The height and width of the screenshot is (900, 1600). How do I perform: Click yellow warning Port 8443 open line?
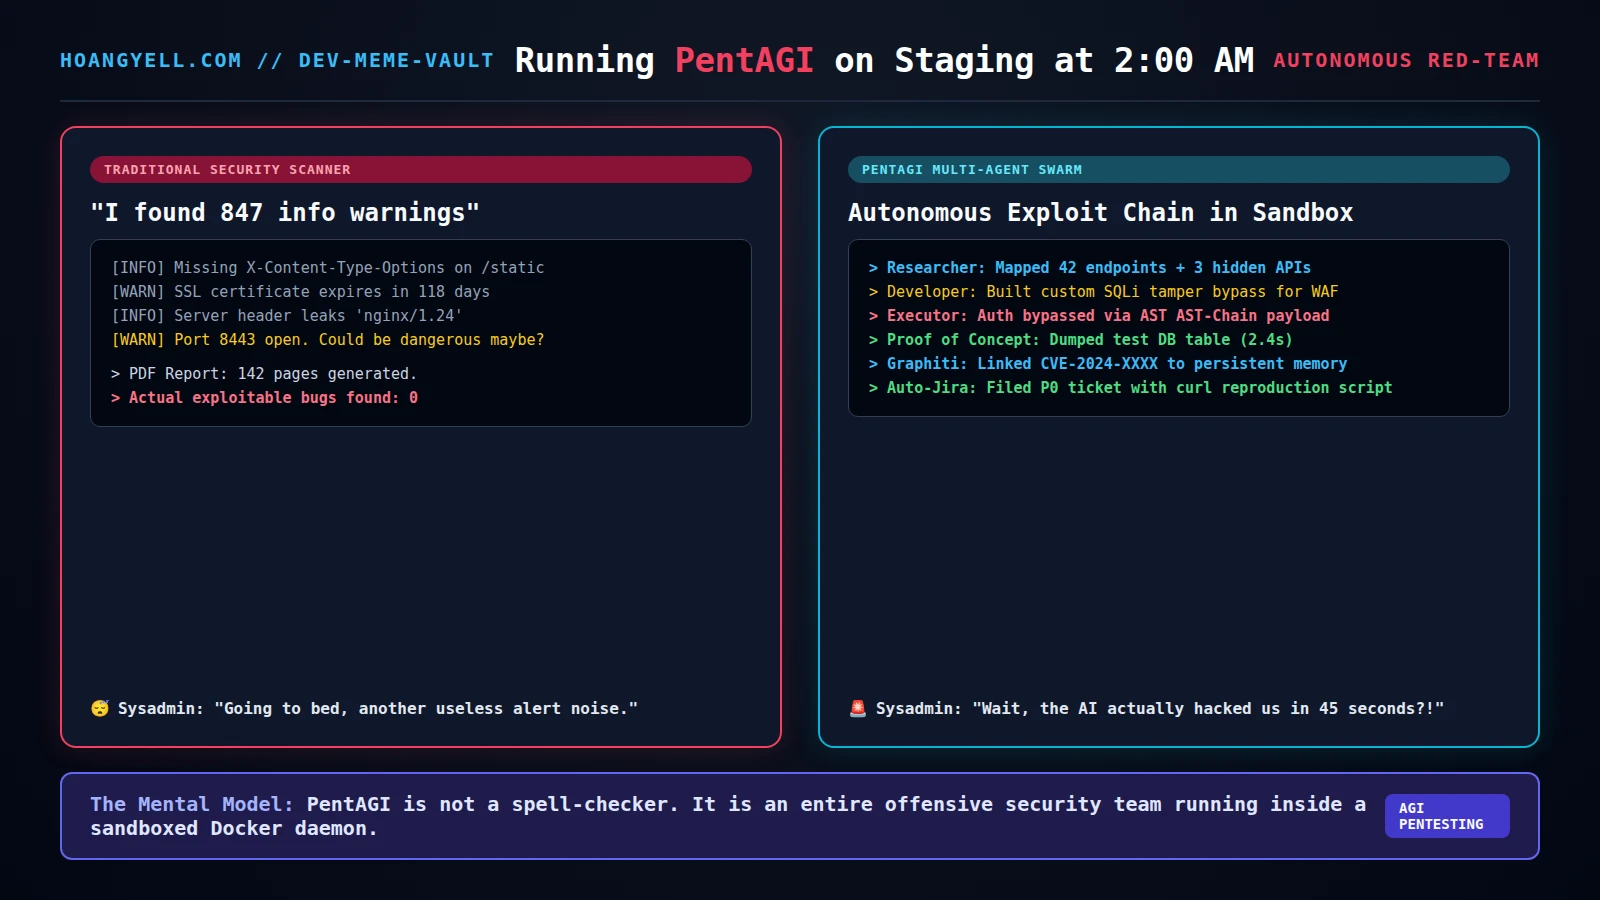pyautogui.click(x=328, y=340)
